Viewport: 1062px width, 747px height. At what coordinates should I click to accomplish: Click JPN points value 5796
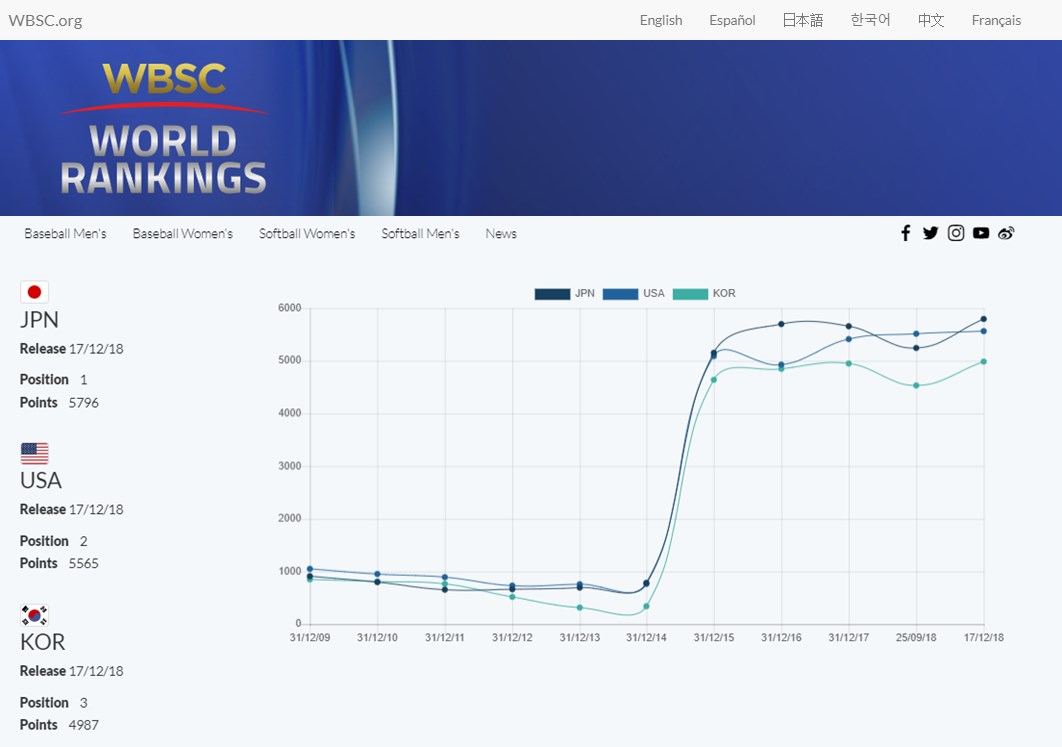[x=83, y=403]
